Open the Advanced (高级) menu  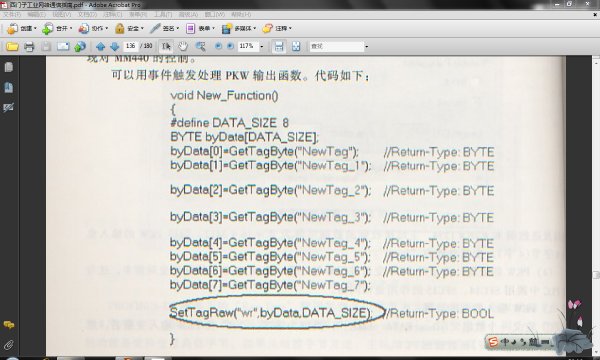tap(188, 15)
